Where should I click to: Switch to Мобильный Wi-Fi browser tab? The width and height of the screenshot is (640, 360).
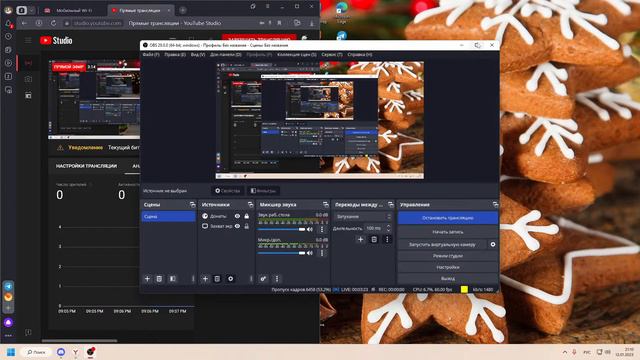coord(74,10)
